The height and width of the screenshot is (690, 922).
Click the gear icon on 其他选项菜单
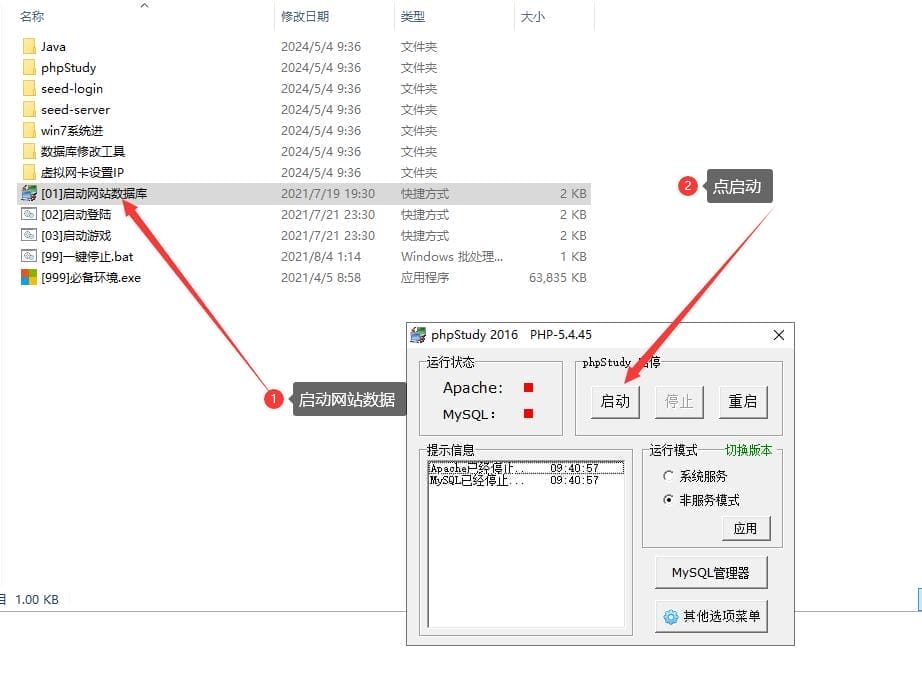coord(671,617)
